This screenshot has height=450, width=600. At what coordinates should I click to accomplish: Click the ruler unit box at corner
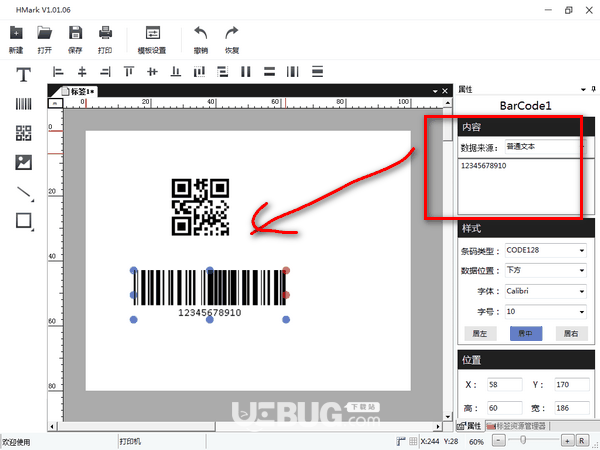(55, 103)
